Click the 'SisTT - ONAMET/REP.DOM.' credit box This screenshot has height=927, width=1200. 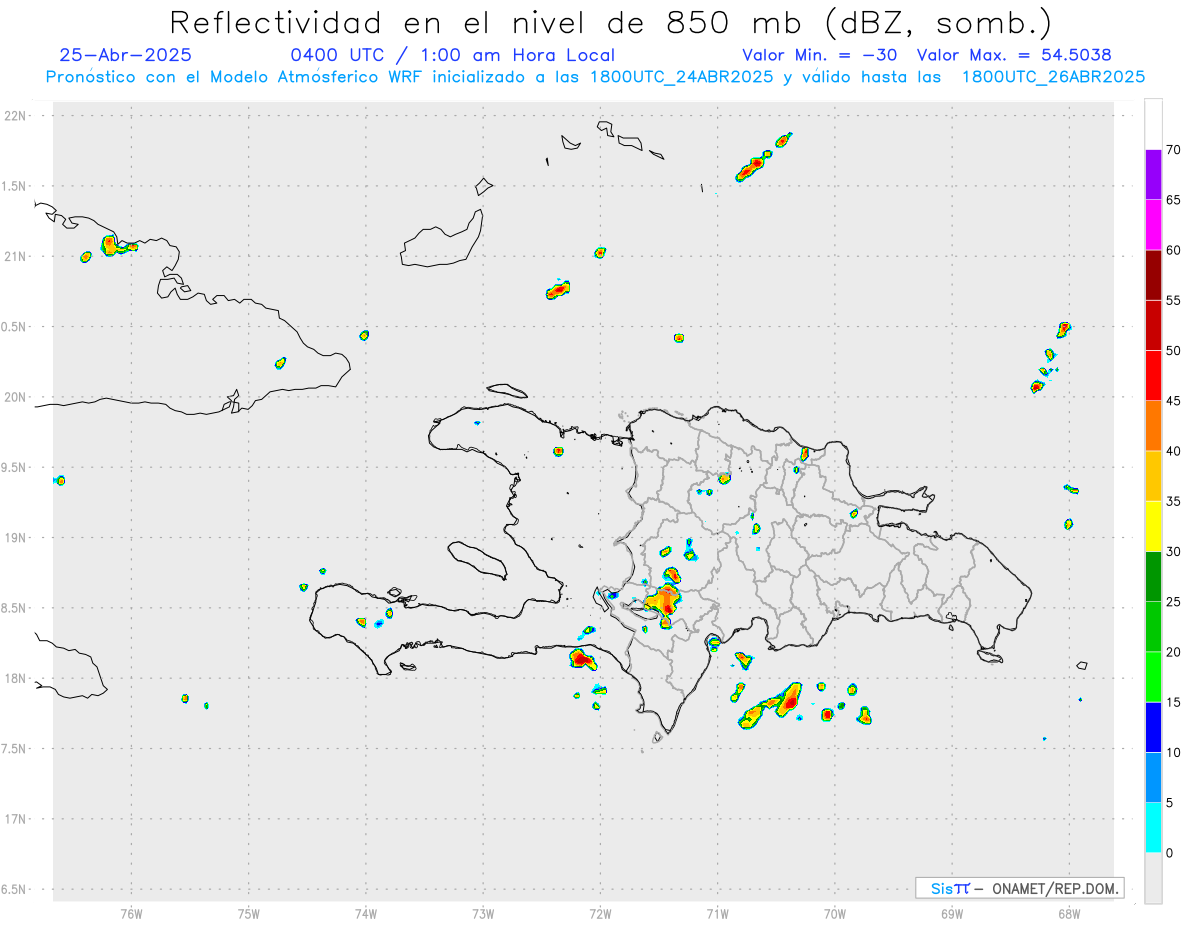click(1020, 888)
